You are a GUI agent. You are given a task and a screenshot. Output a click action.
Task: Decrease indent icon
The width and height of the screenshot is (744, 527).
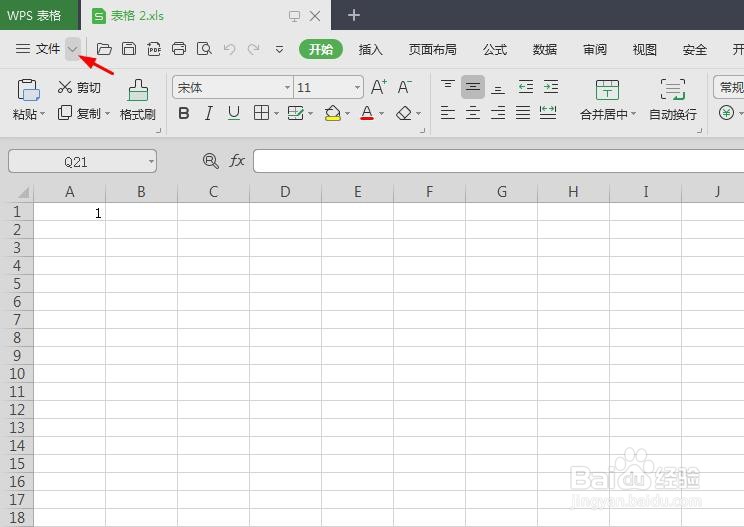pyautogui.click(x=526, y=87)
